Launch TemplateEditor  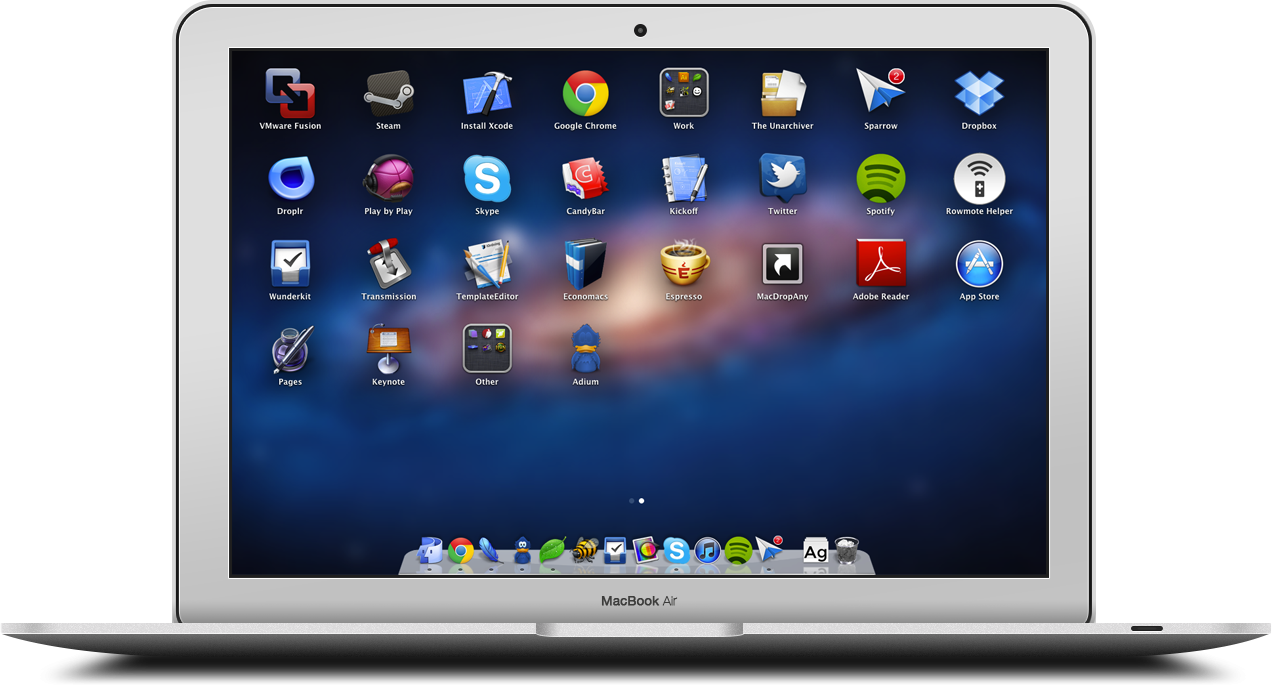[487, 264]
